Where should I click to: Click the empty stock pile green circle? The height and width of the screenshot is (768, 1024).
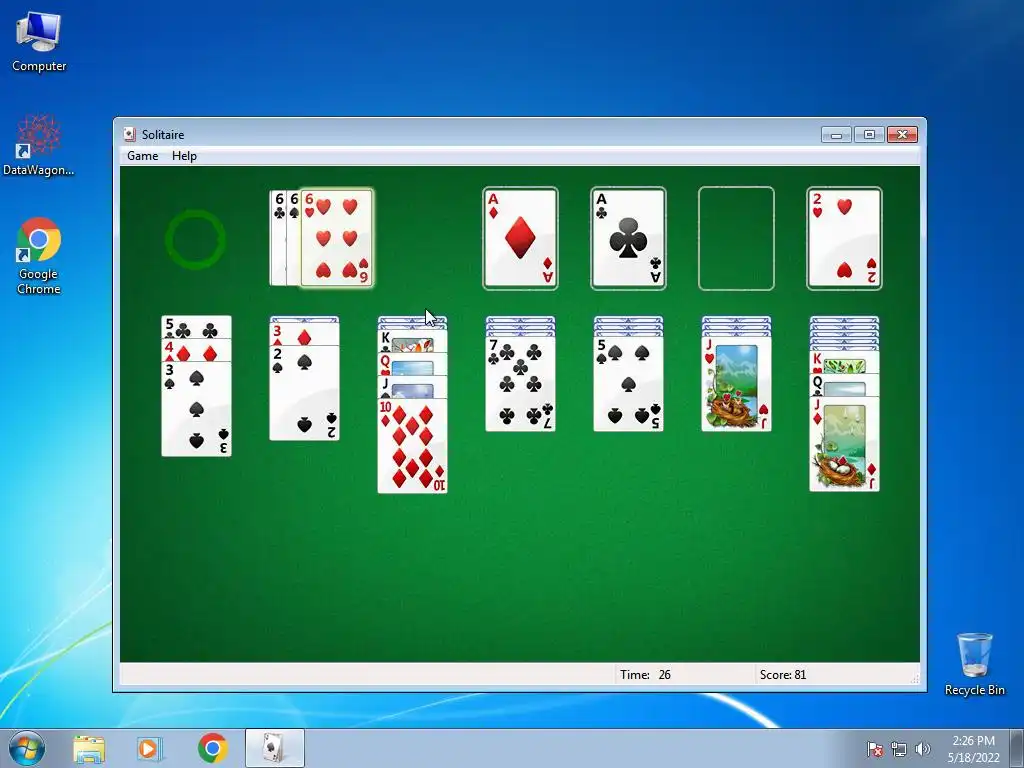click(196, 239)
